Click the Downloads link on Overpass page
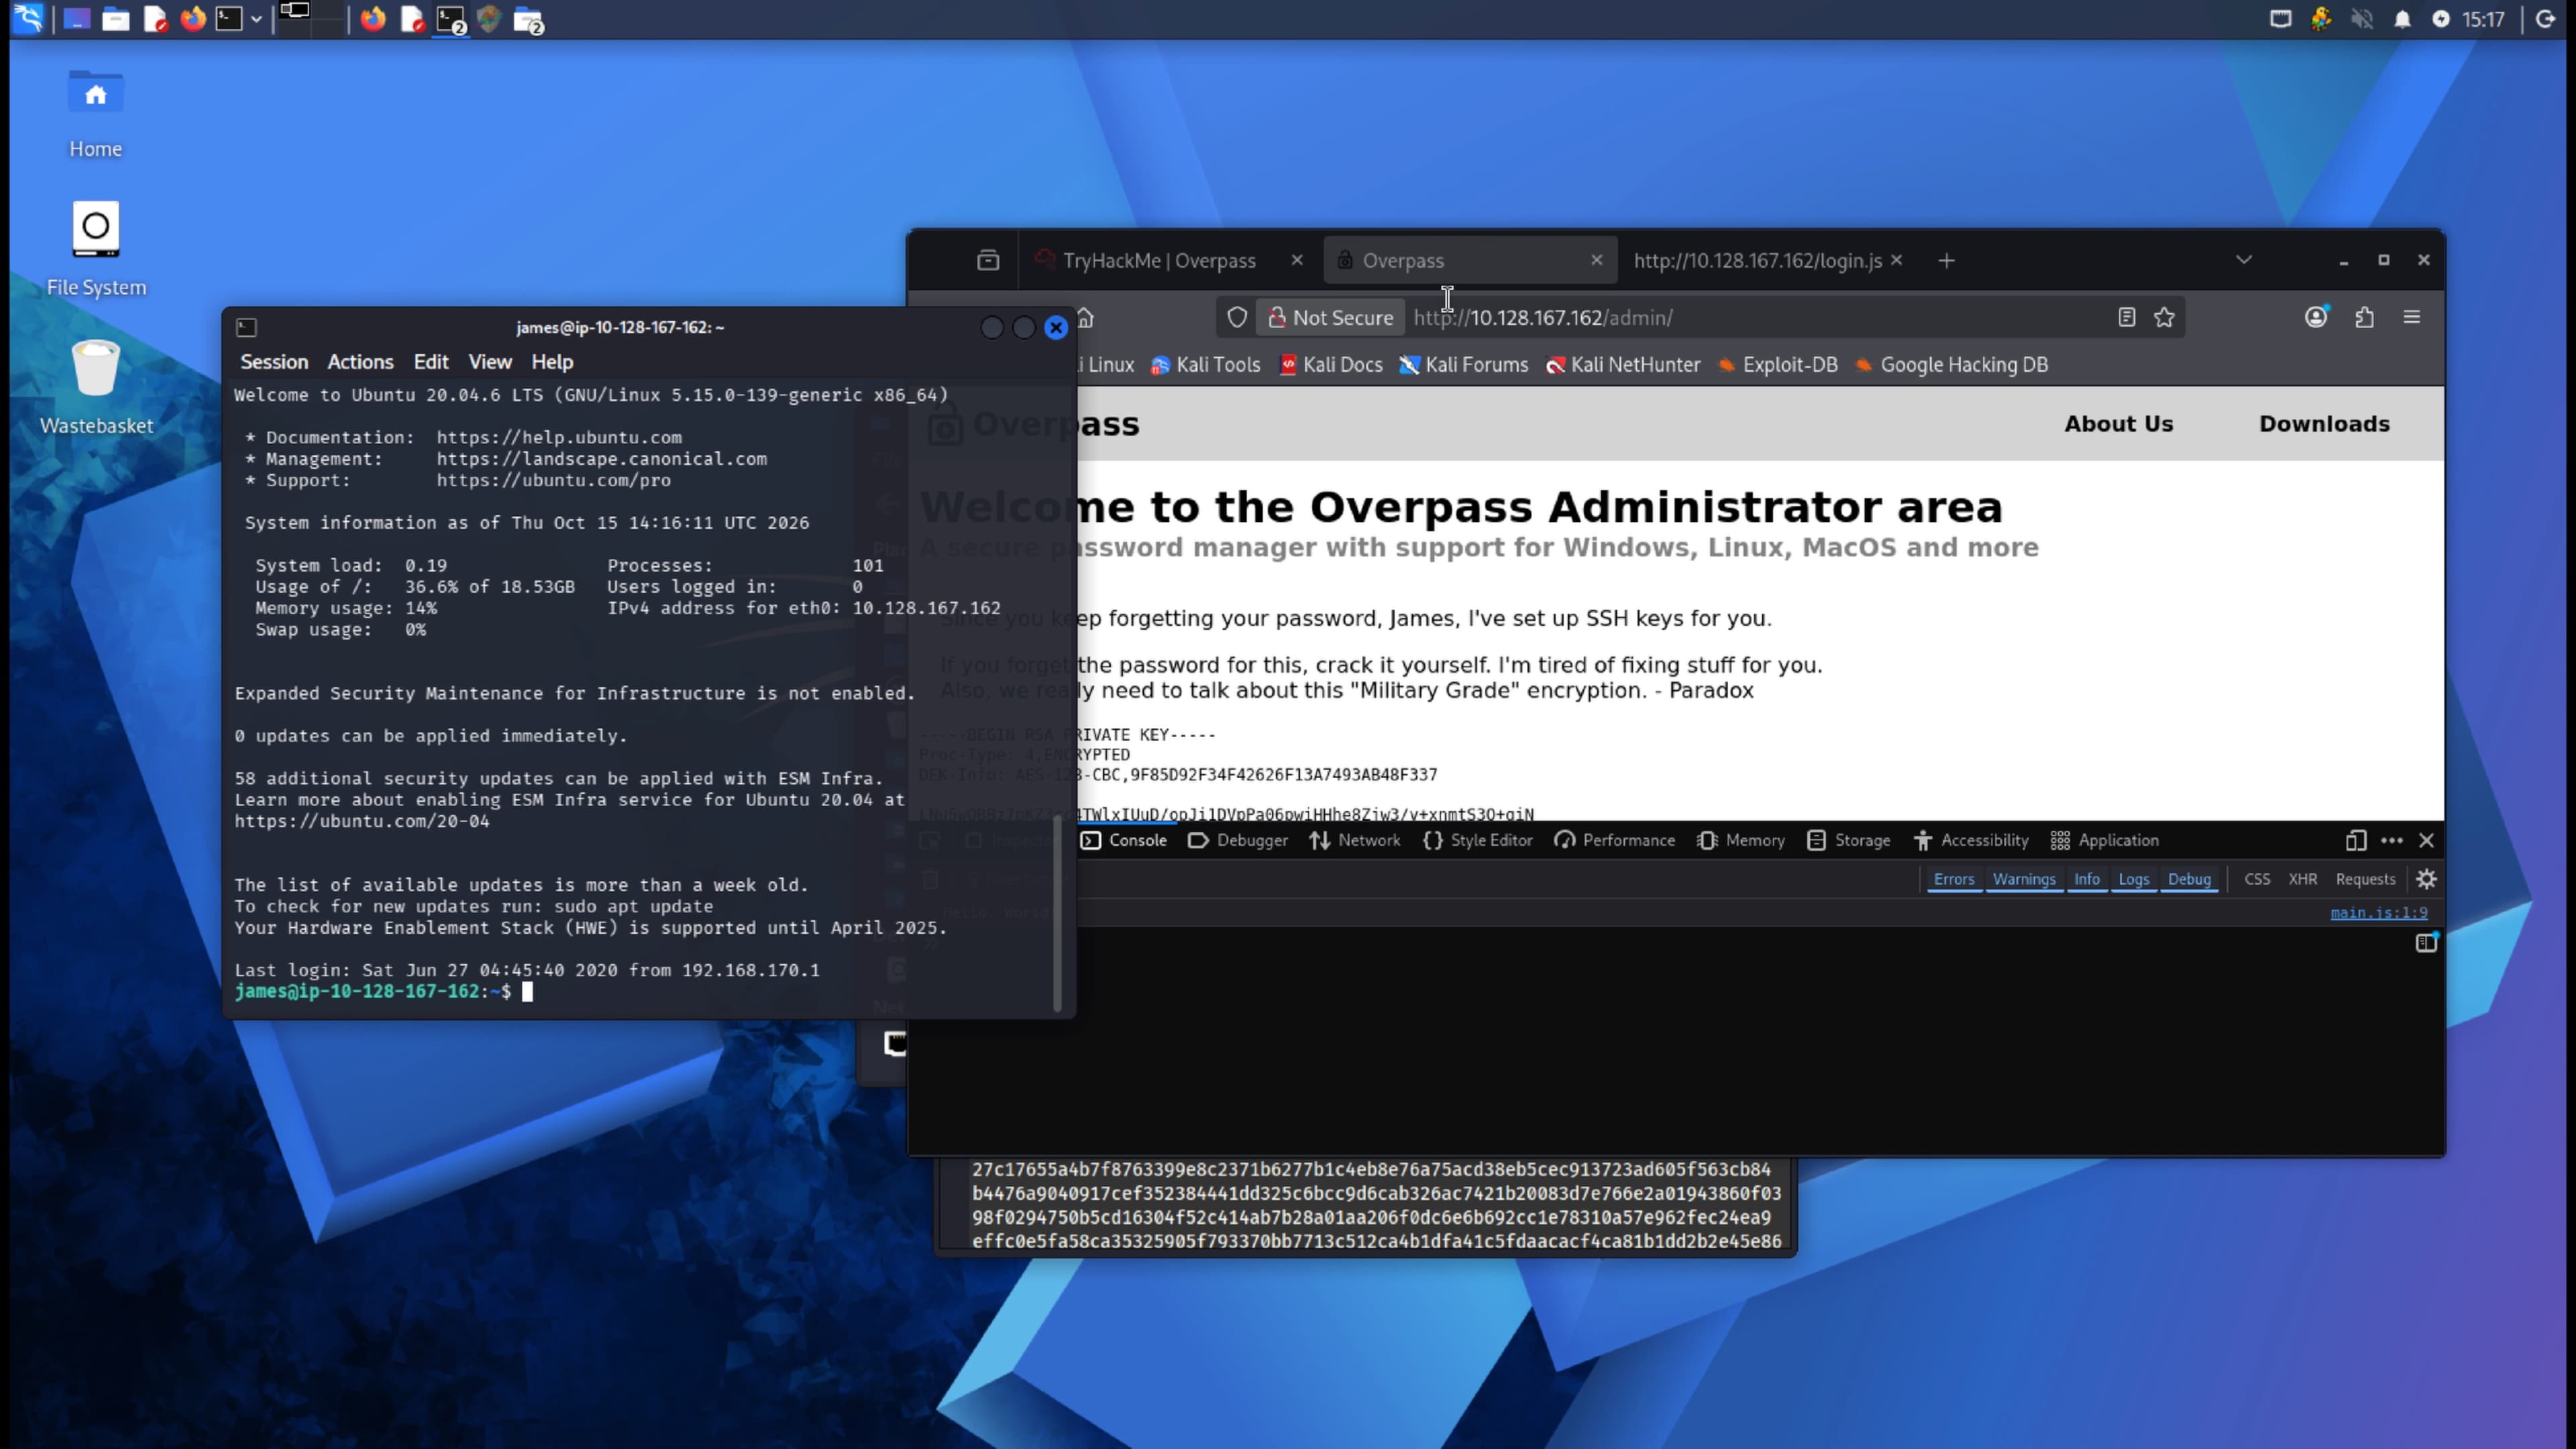Viewport: 2576px width, 1449px height. (x=2324, y=424)
